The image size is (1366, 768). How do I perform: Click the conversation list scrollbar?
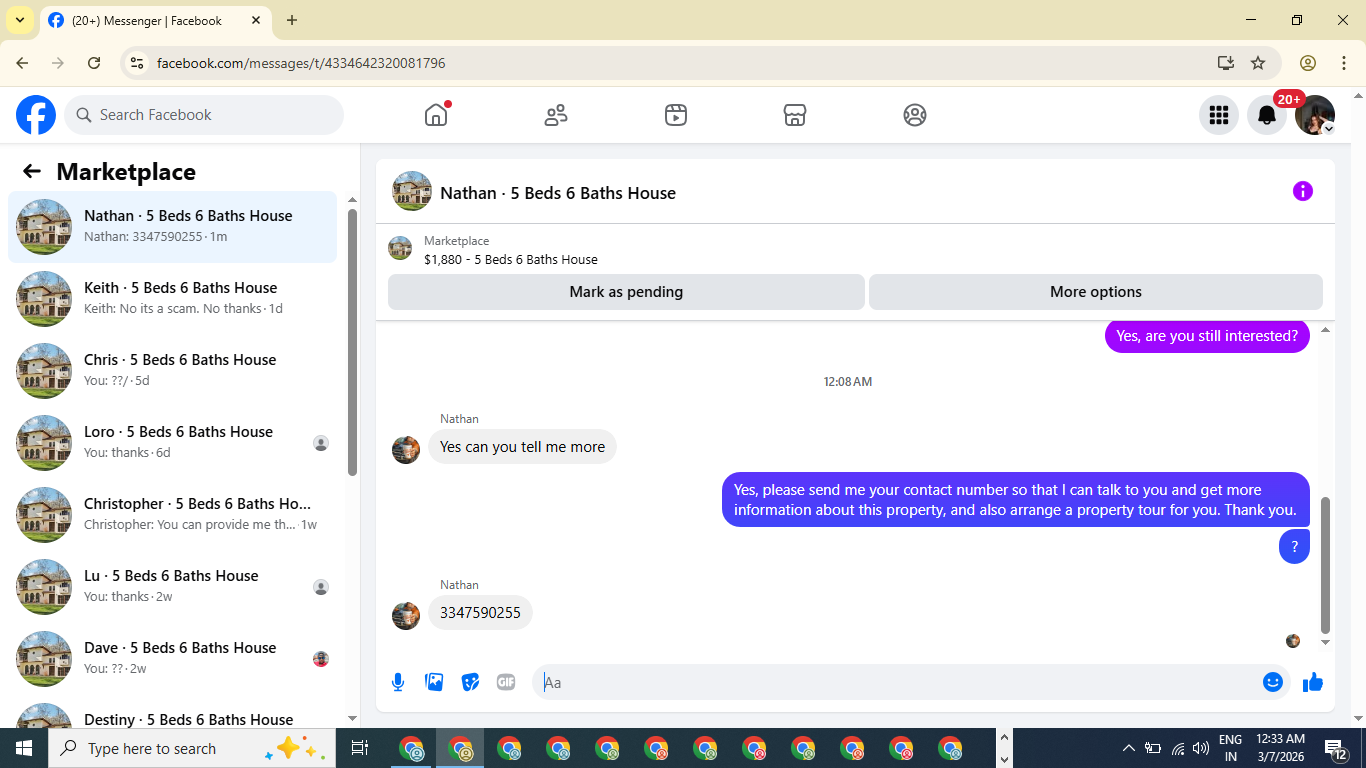pos(352,340)
